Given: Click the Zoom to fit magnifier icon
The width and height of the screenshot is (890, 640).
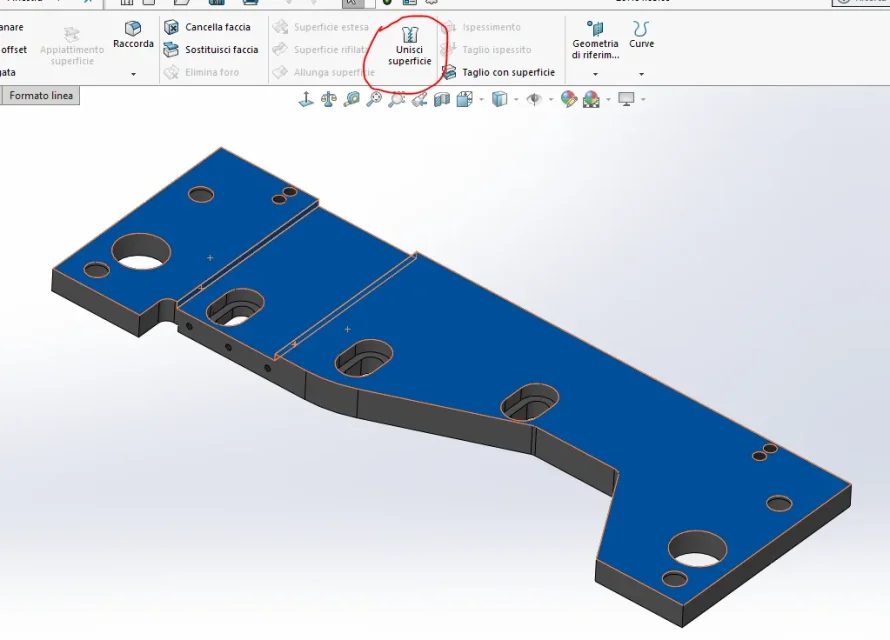Looking at the screenshot, I should coord(374,99).
